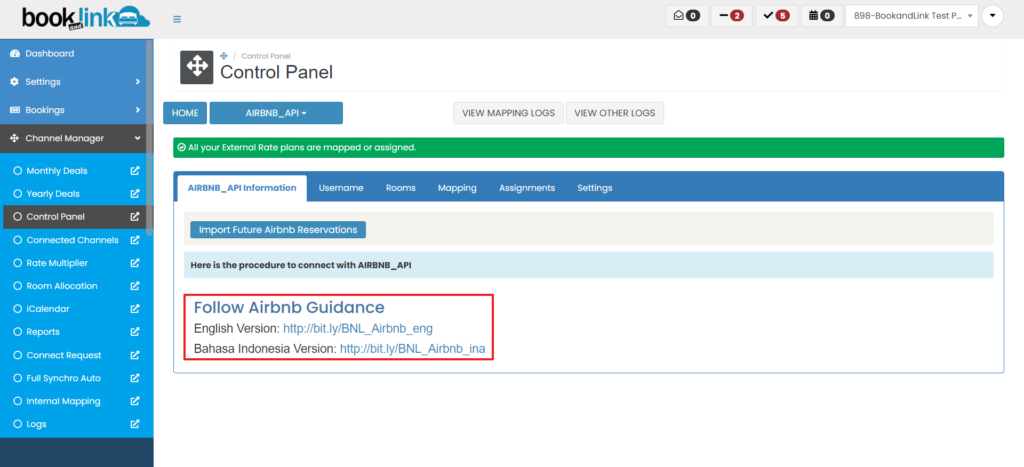
Task: Open the 898-BookandLink Test property selector
Action: [x=912, y=16]
